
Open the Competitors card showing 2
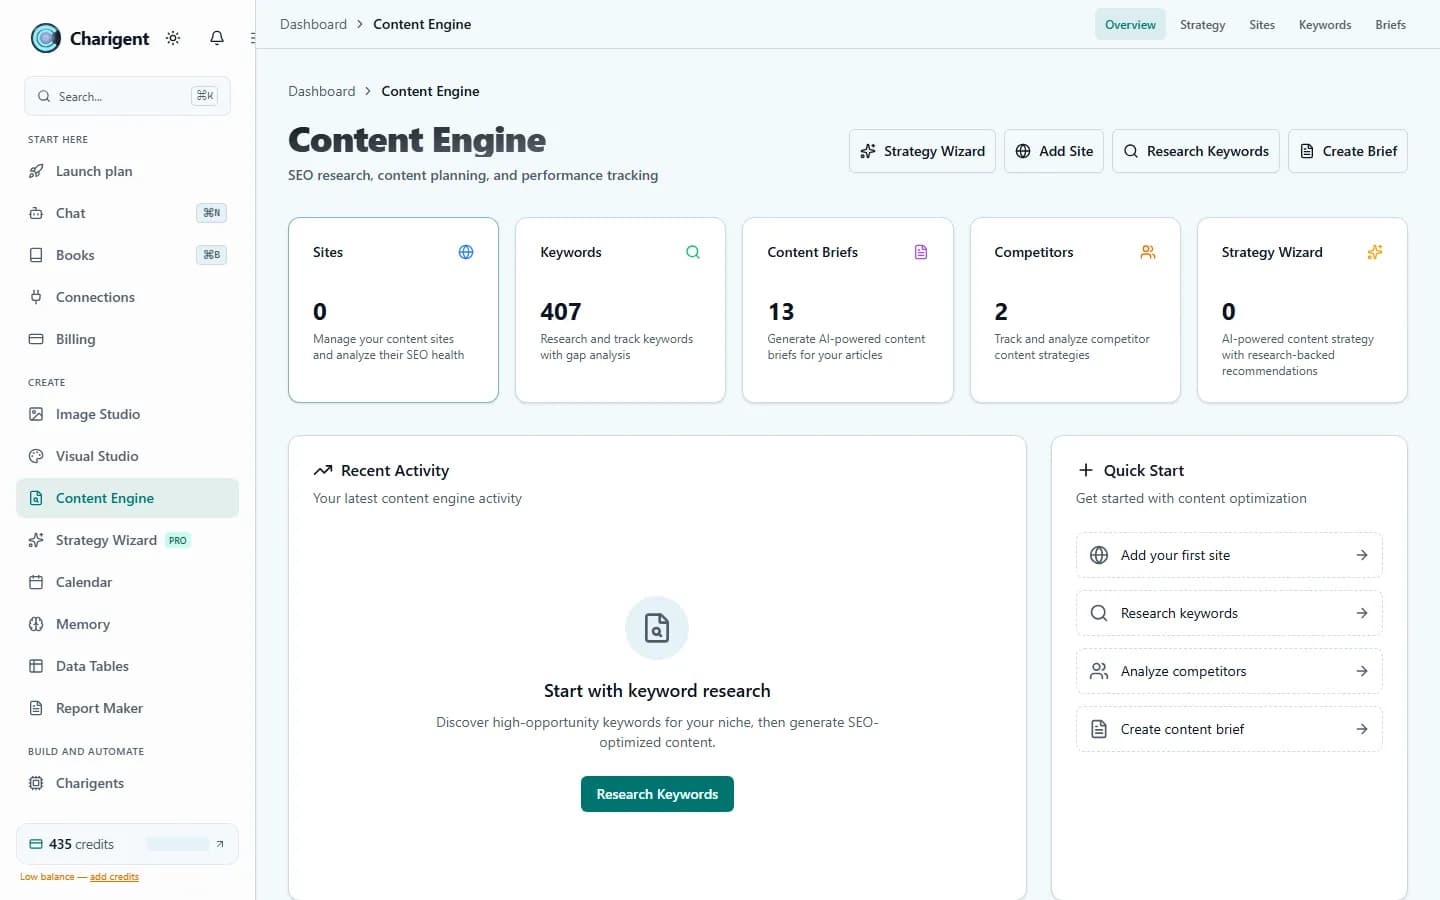point(1075,310)
